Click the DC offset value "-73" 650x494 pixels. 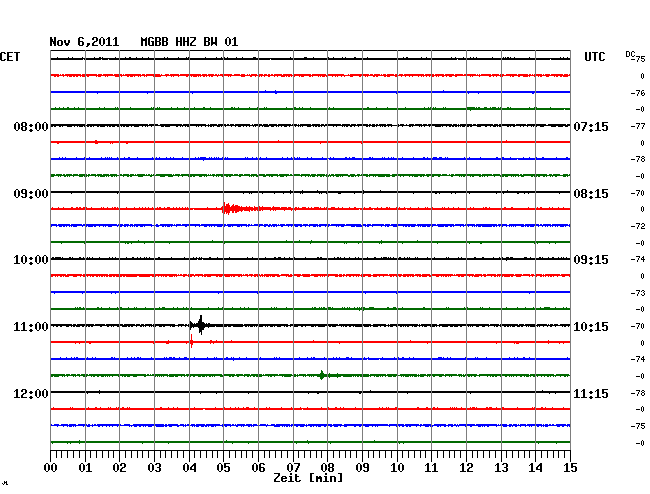coord(638,293)
